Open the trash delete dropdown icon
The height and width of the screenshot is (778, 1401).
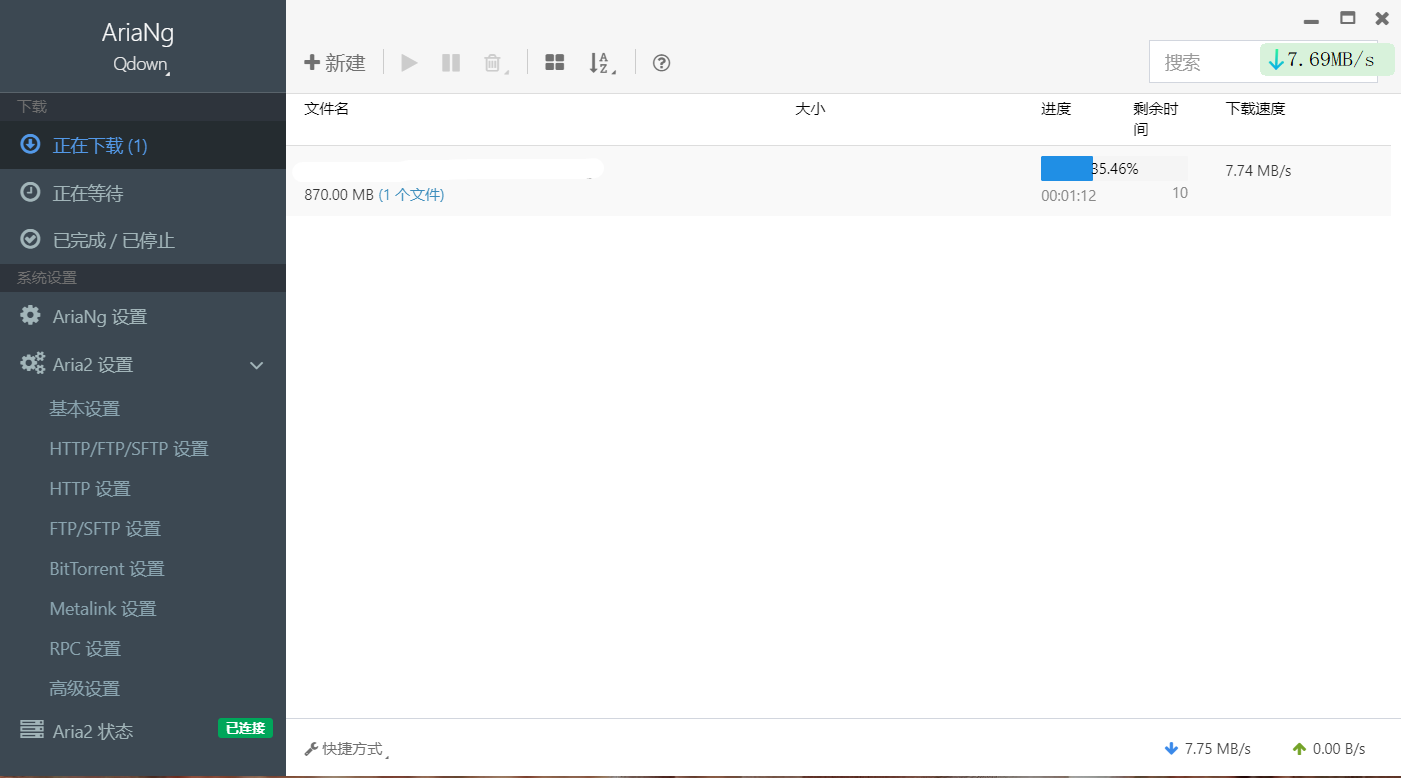coord(496,63)
